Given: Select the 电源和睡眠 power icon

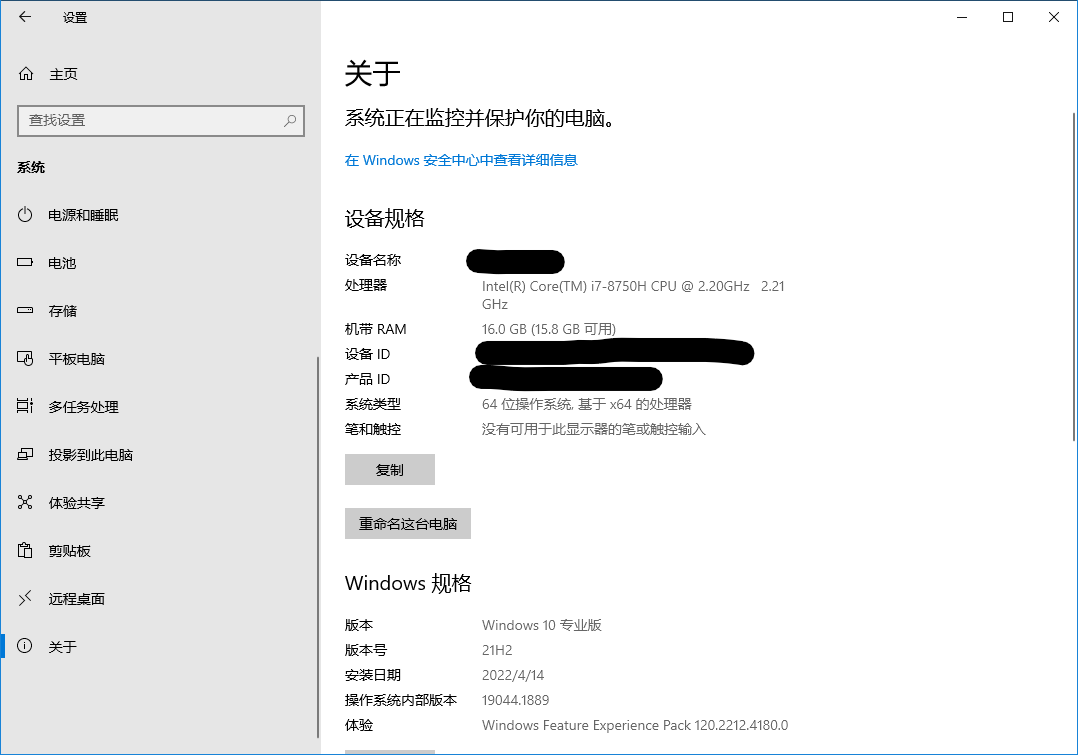Looking at the screenshot, I should (x=25, y=215).
